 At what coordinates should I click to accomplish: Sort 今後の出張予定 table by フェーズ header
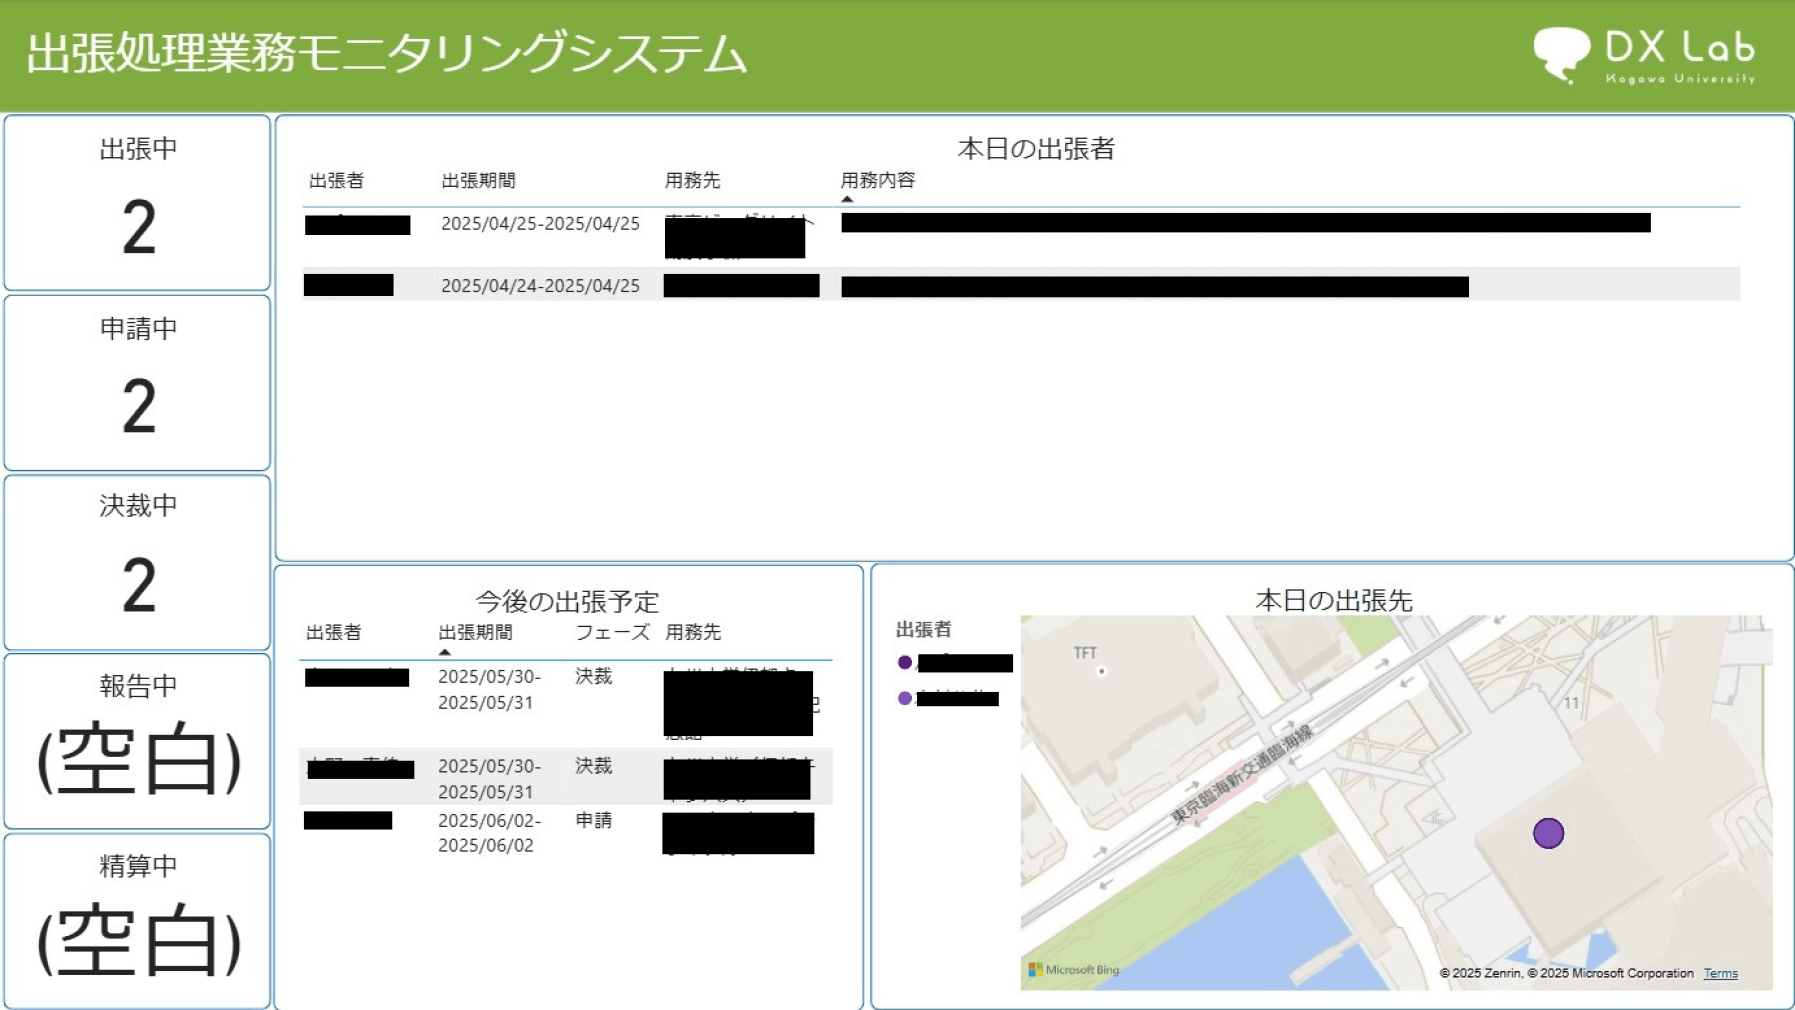pos(612,633)
